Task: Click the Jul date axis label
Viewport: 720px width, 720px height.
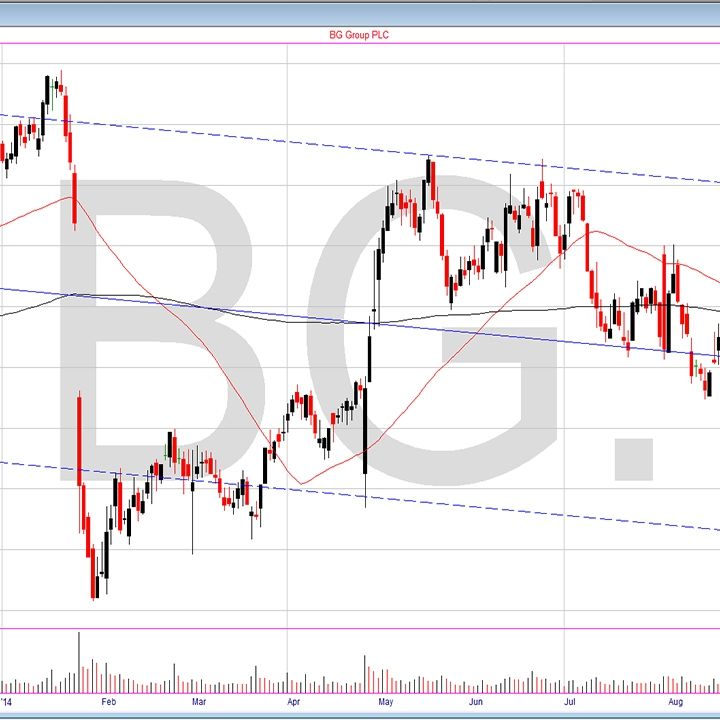Action: click(570, 702)
